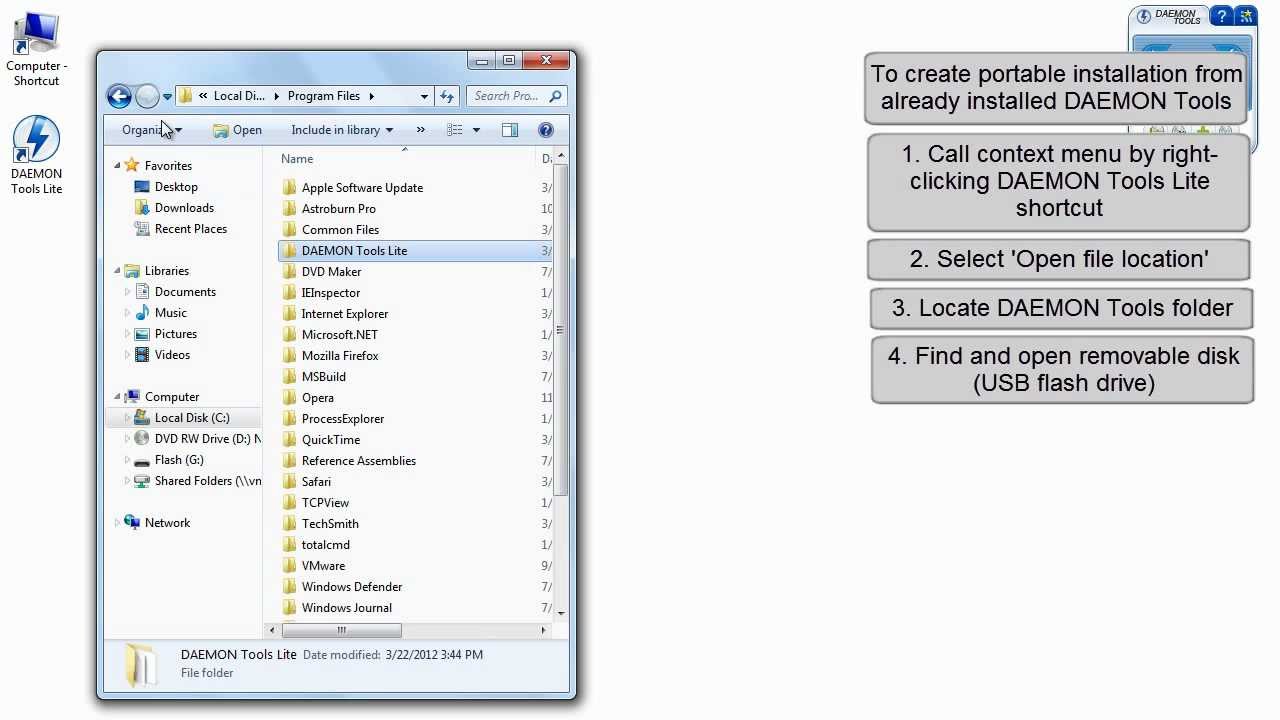Select the DVD Maker folder

click(x=331, y=272)
